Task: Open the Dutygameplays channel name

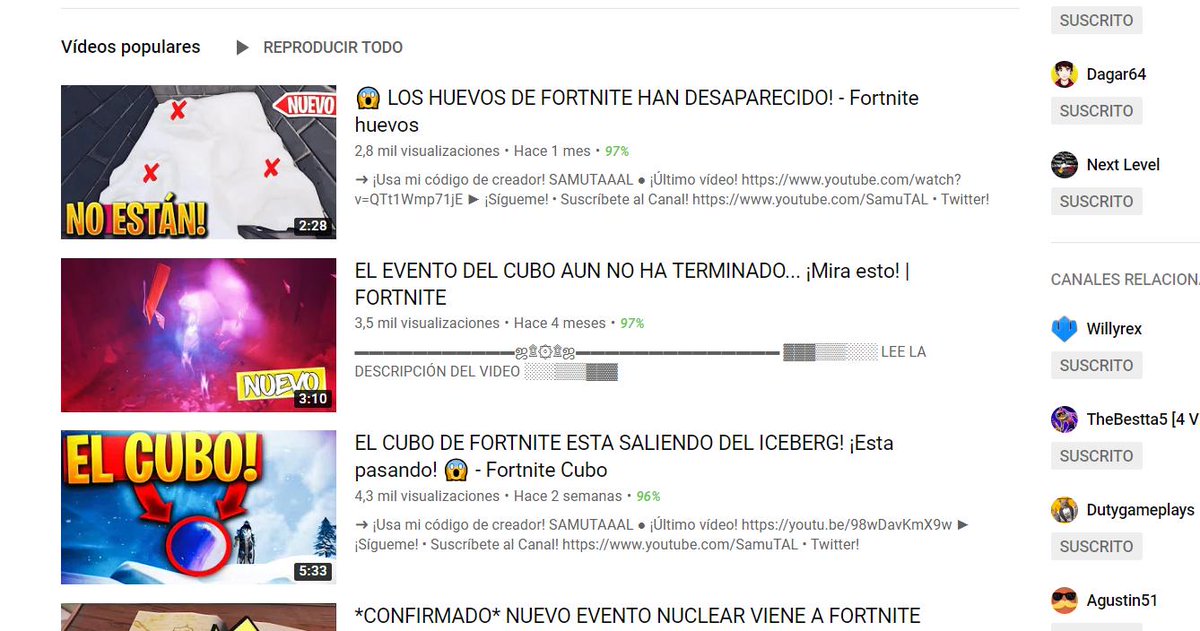Action: click(x=1140, y=510)
